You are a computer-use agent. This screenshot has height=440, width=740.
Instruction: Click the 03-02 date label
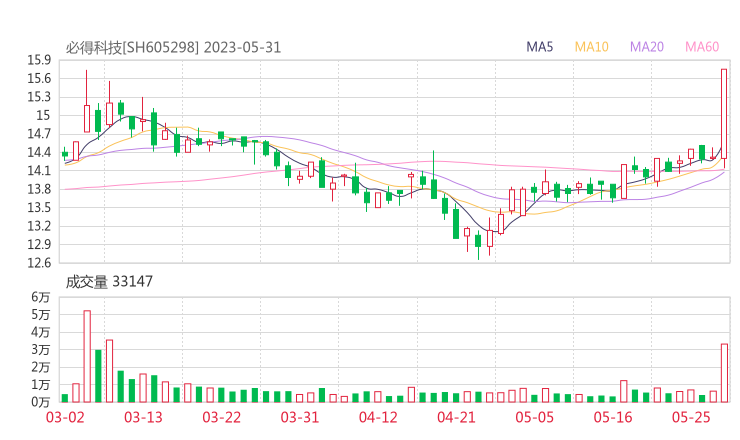click(x=65, y=417)
